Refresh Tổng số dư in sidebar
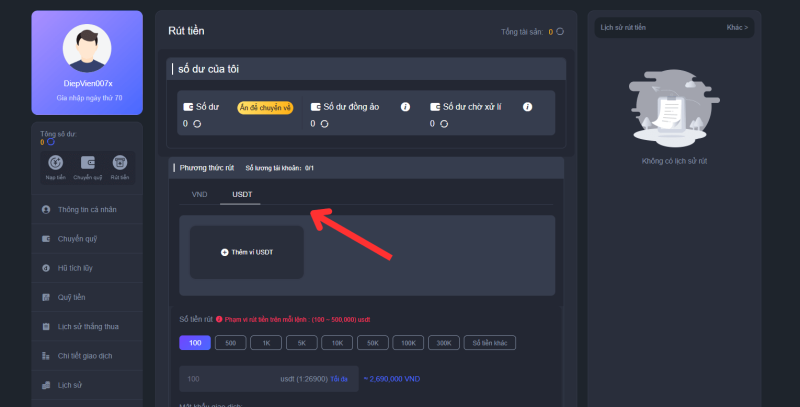 [51, 142]
